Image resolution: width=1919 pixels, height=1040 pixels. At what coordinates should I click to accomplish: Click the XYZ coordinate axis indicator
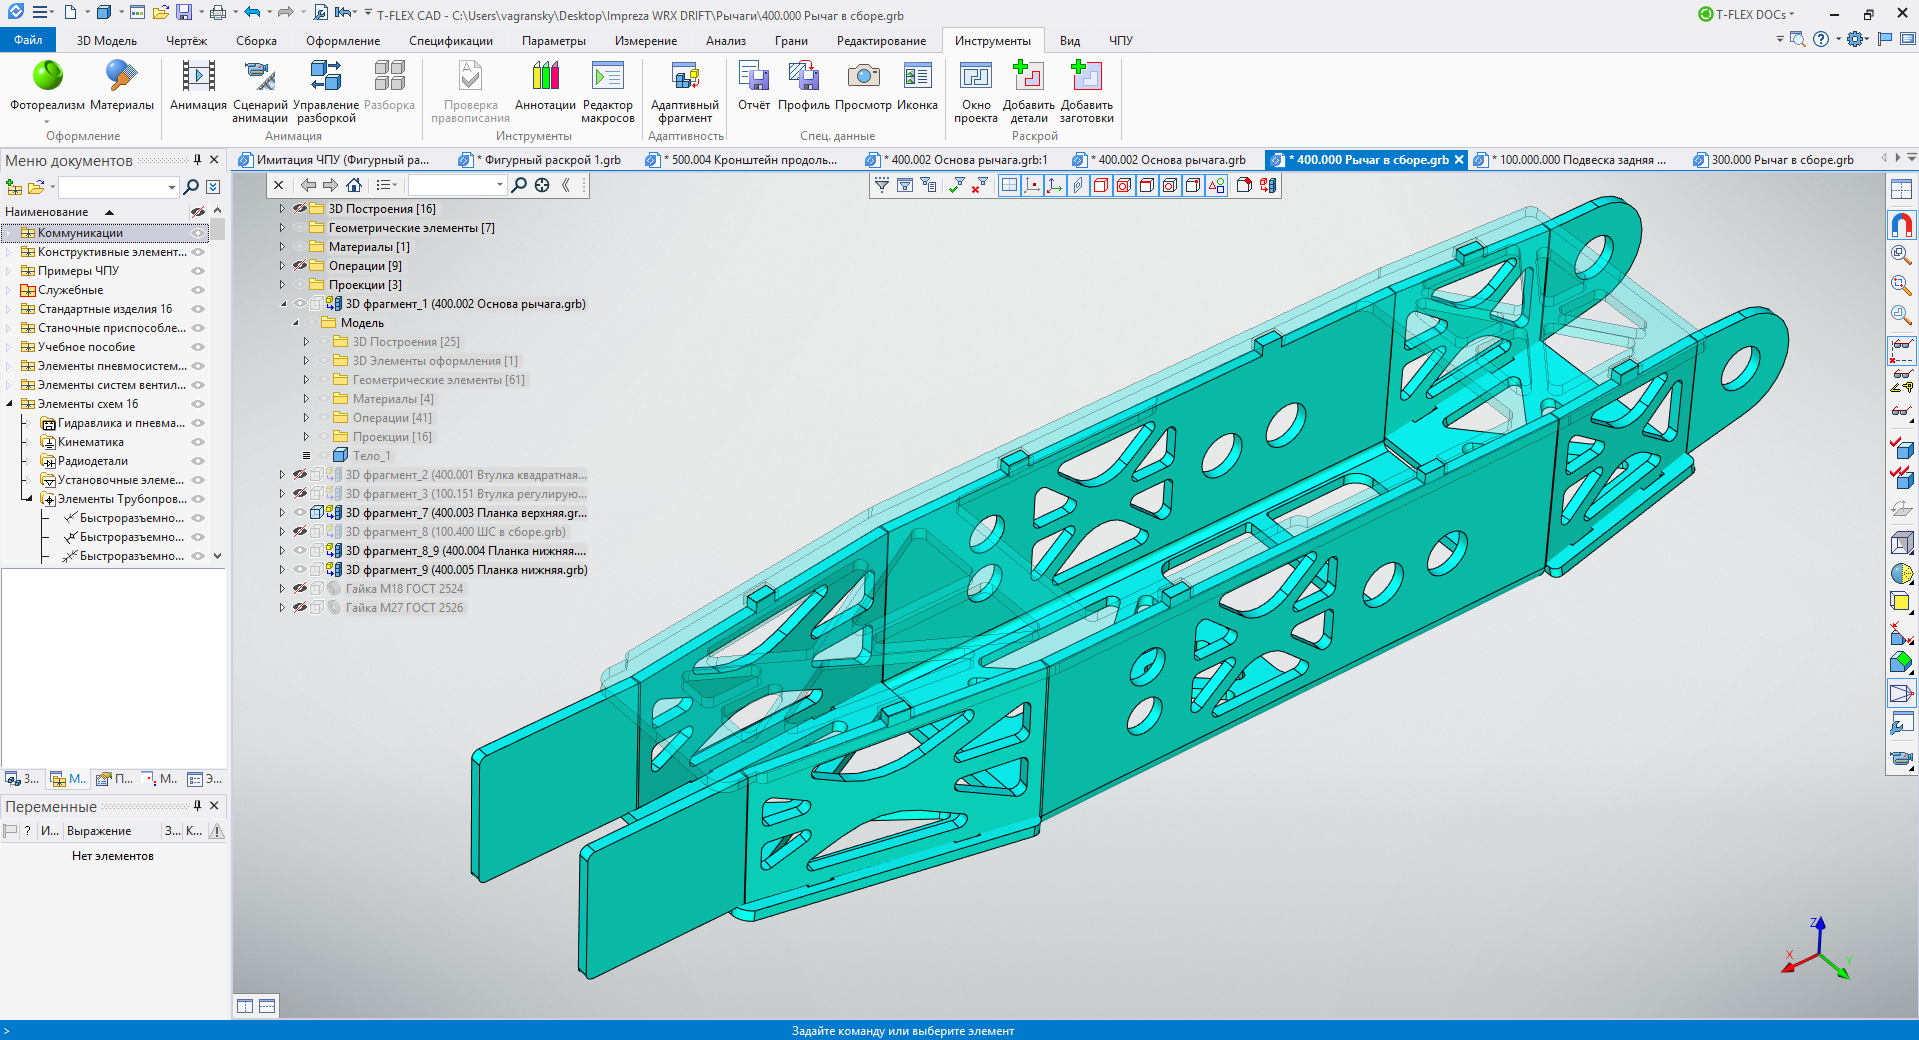(1818, 949)
